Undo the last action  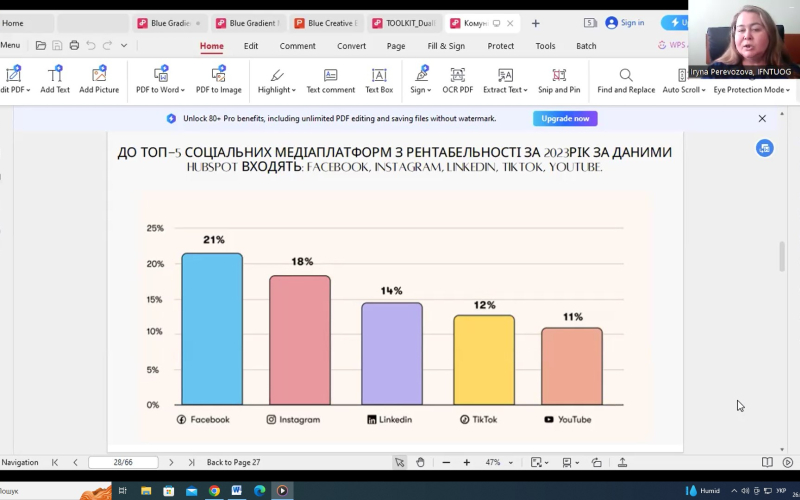[x=91, y=45]
